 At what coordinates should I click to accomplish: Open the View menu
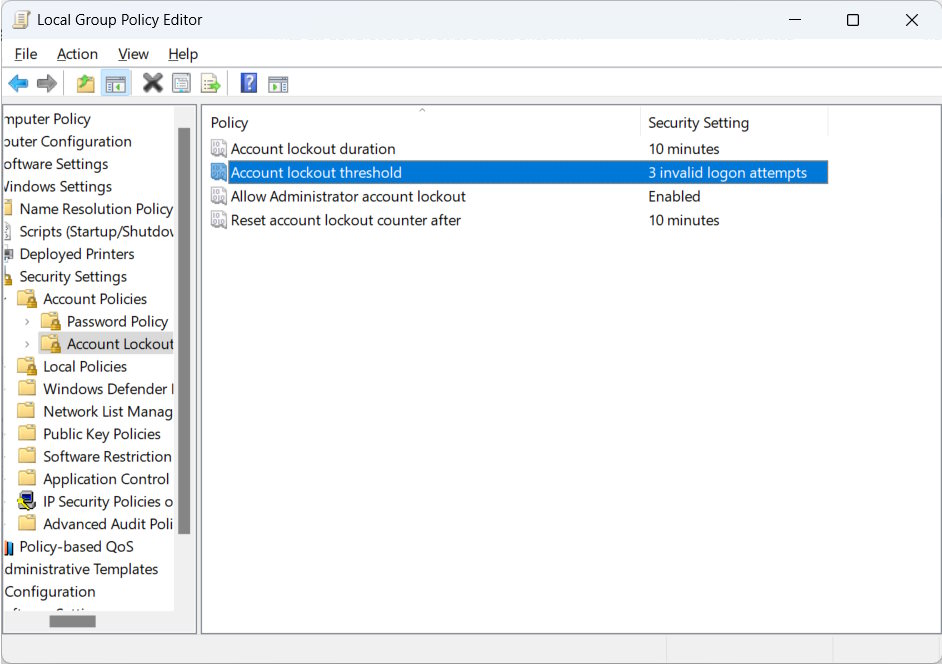pyautogui.click(x=133, y=54)
